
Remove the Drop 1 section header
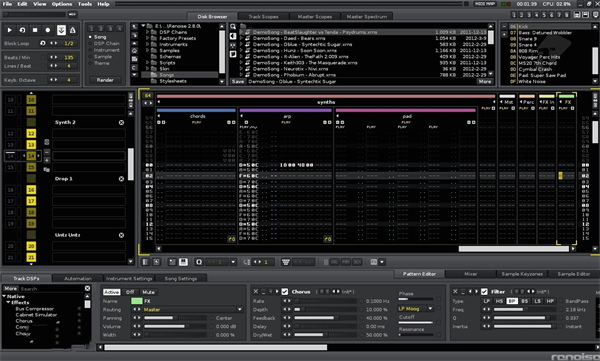tap(121, 178)
